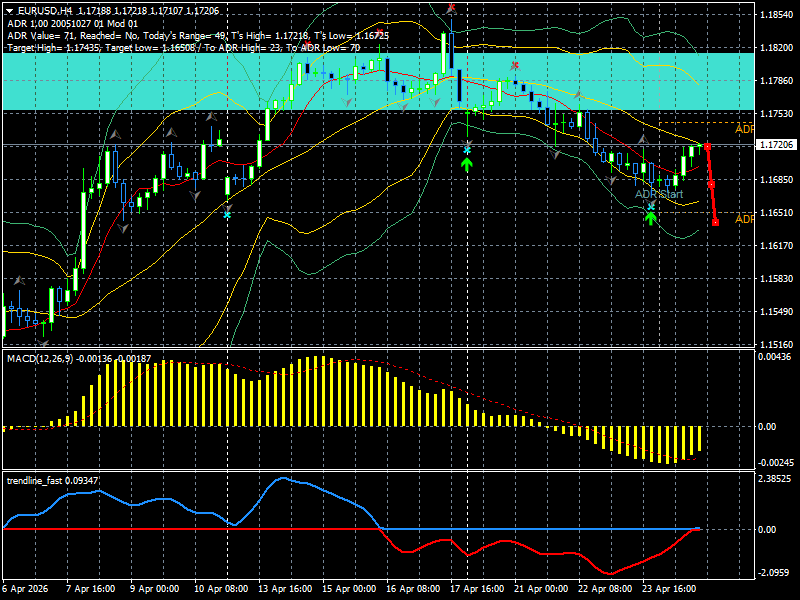Click the '9 Apr 00:00' time axis label
The width and height of the screenshot is (800, 600).
(x=155, y=589)
